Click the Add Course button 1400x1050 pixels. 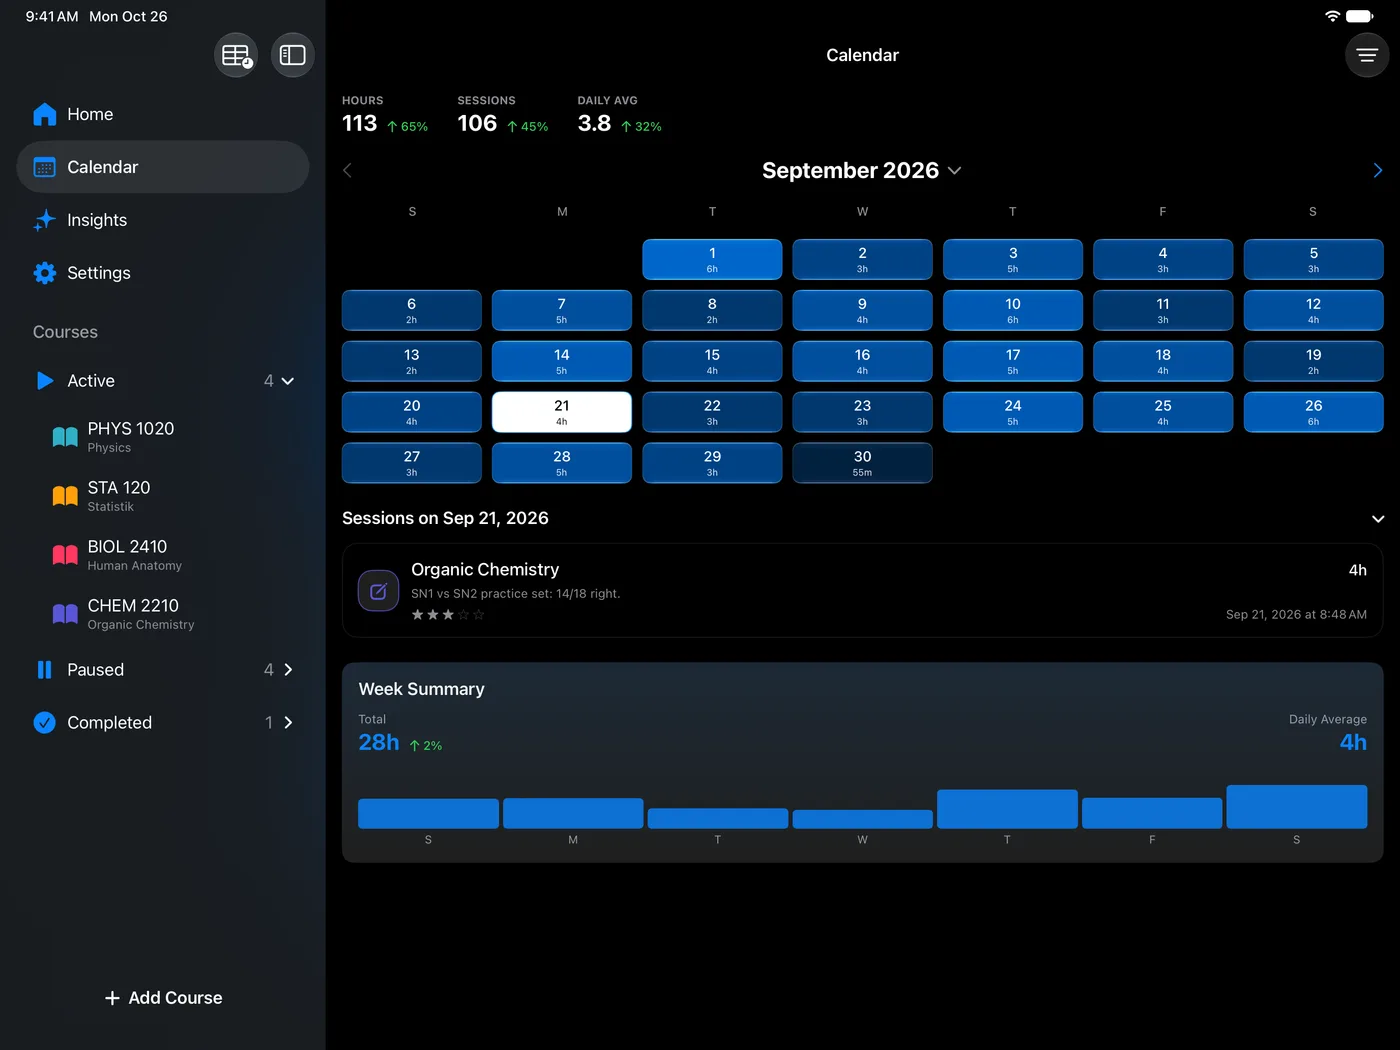coord(163,998)
